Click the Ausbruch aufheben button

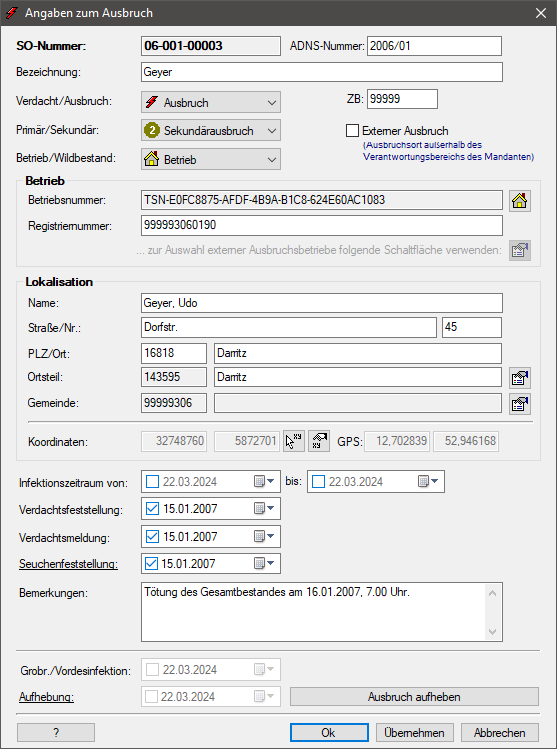pos(414,696)
